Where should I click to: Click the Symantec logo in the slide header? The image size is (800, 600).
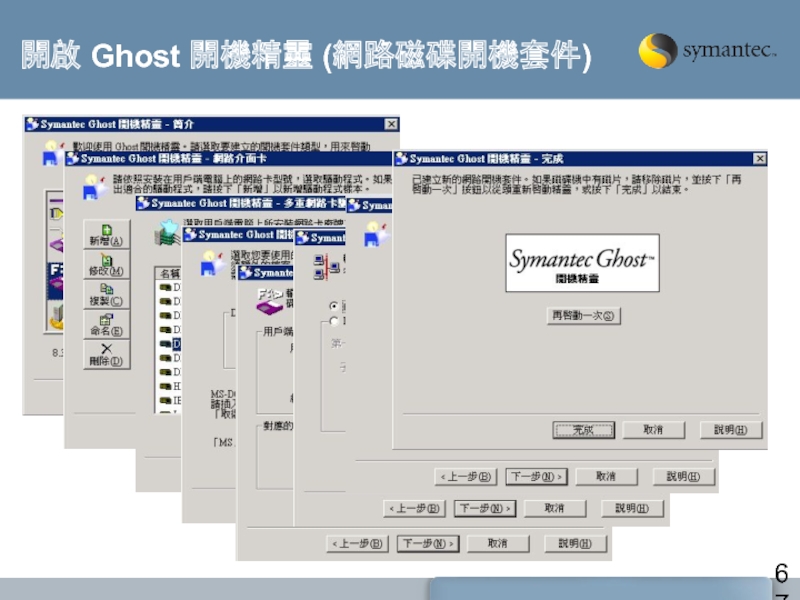[707, 51]
